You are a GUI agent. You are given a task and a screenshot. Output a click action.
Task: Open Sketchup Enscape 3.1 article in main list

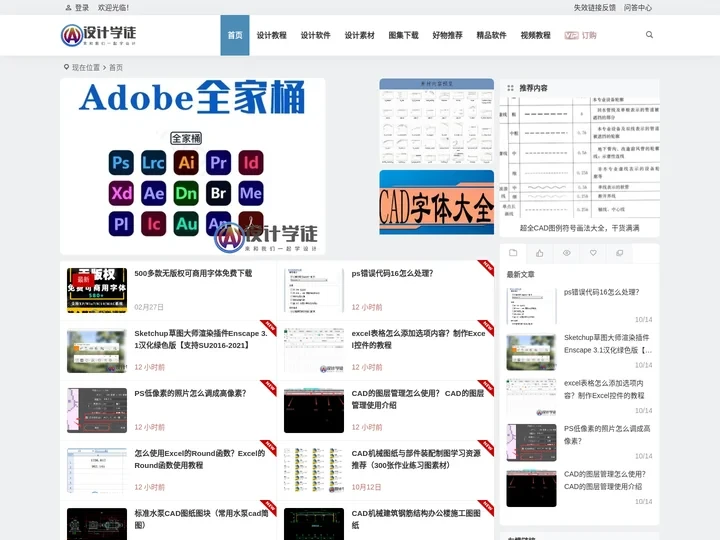pyautogui.click(x=201, y=339)
